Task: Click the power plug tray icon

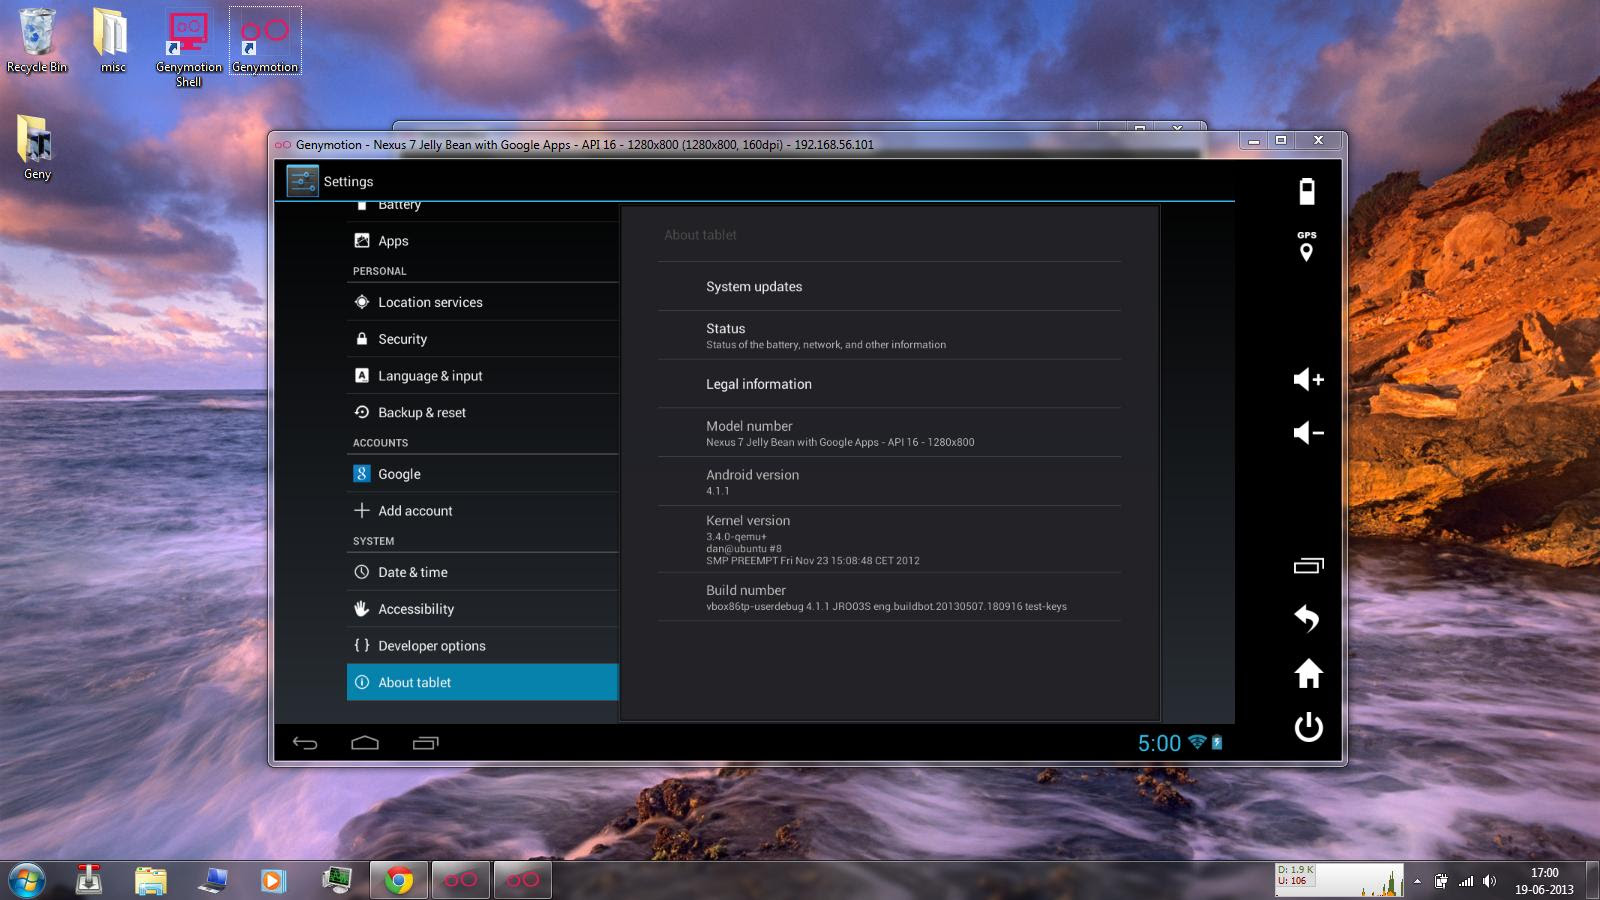Action: click(1441, 881)
